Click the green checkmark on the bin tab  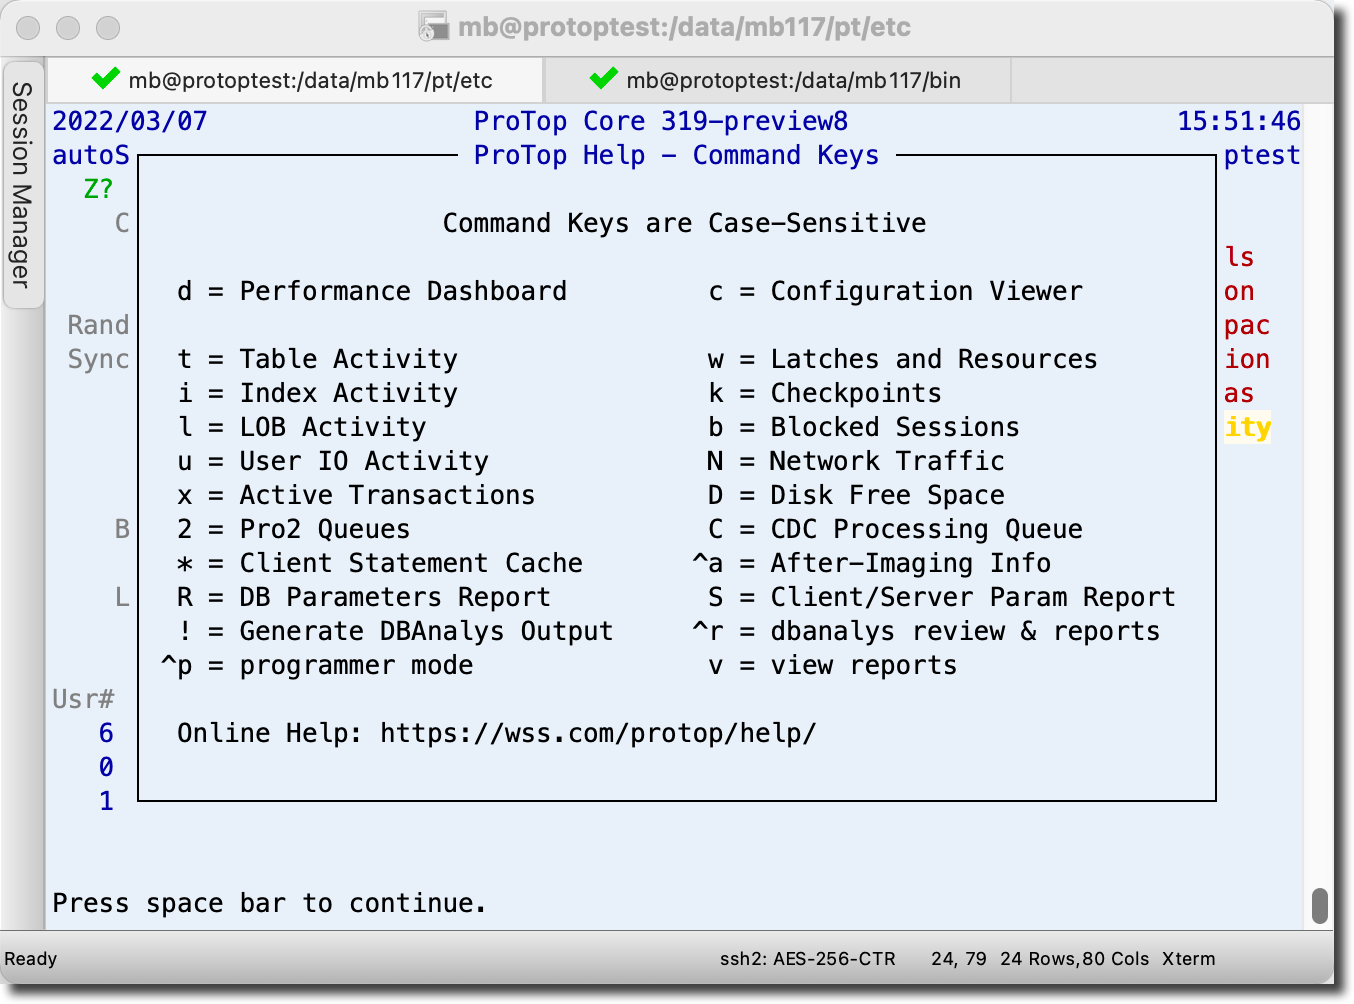pos(604,79)
